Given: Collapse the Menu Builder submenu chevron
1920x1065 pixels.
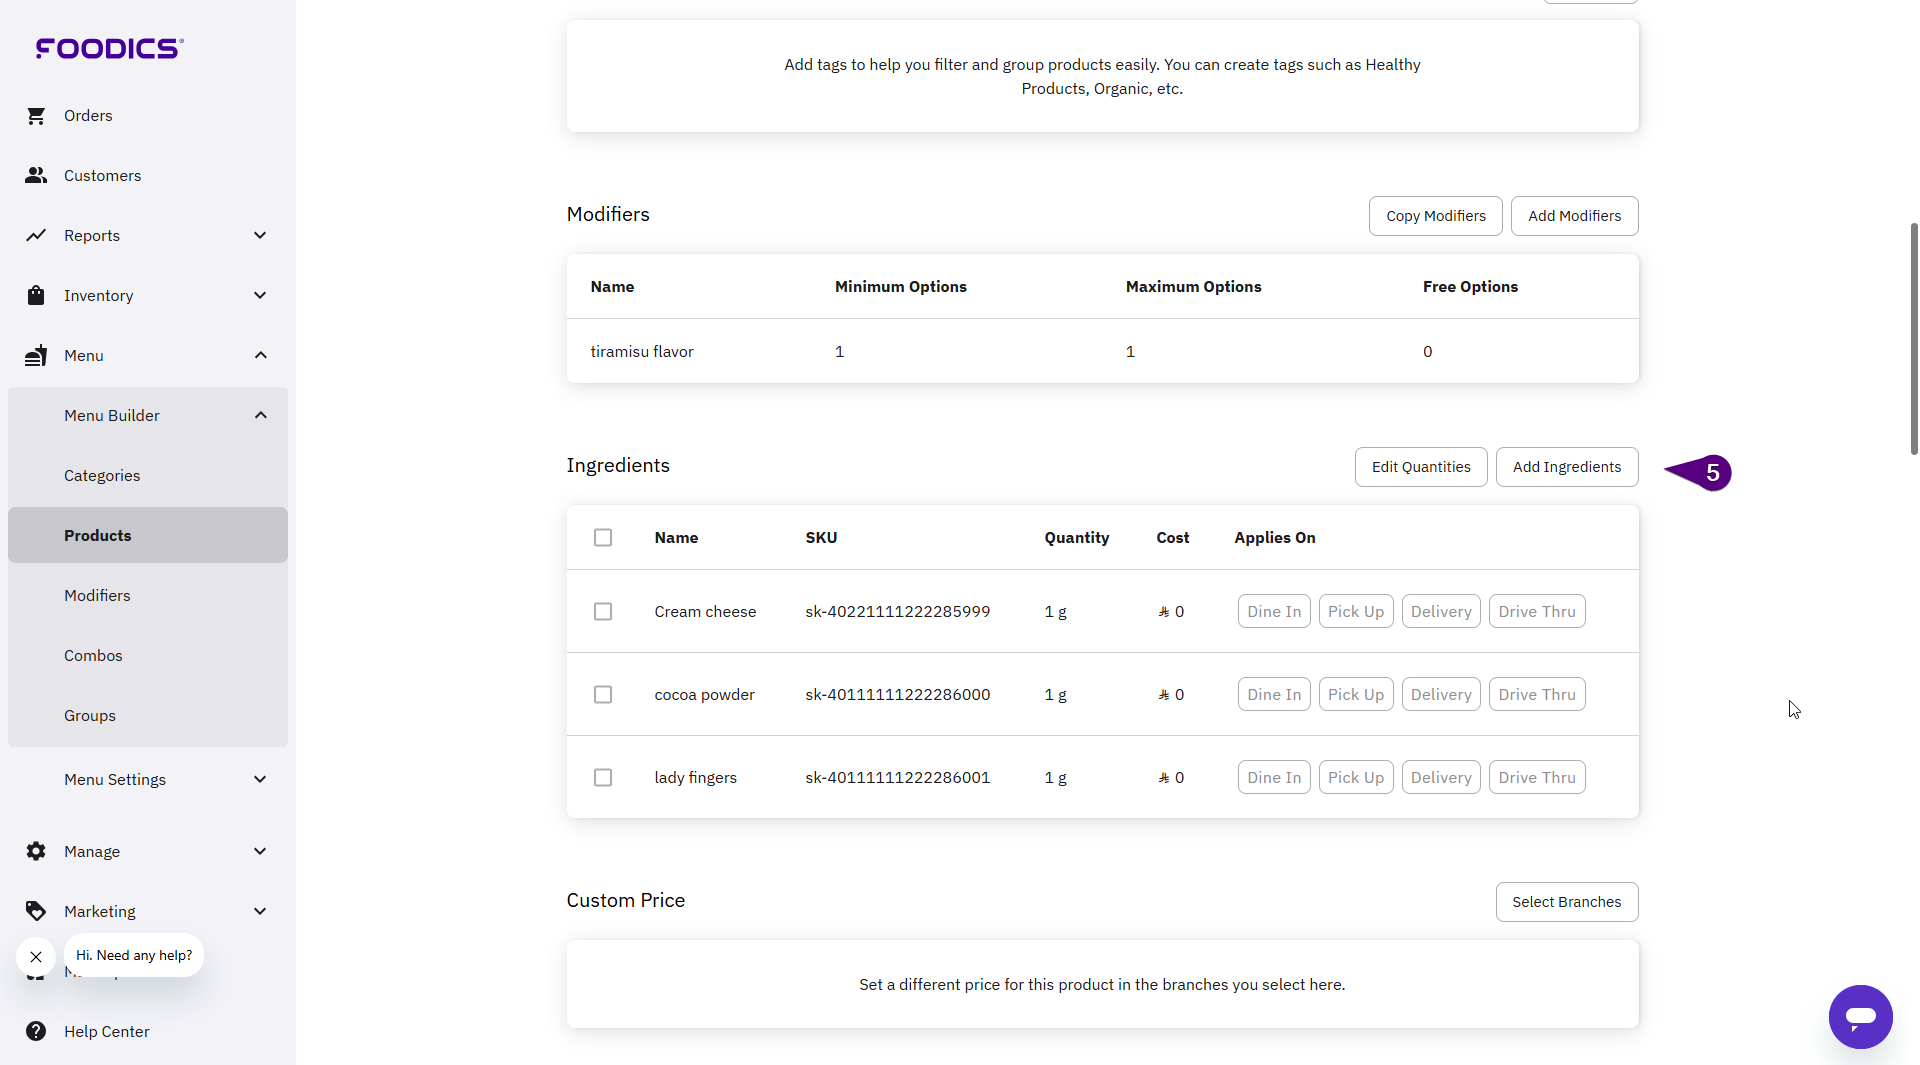Looking at the screenshot, I should (260, 416).
